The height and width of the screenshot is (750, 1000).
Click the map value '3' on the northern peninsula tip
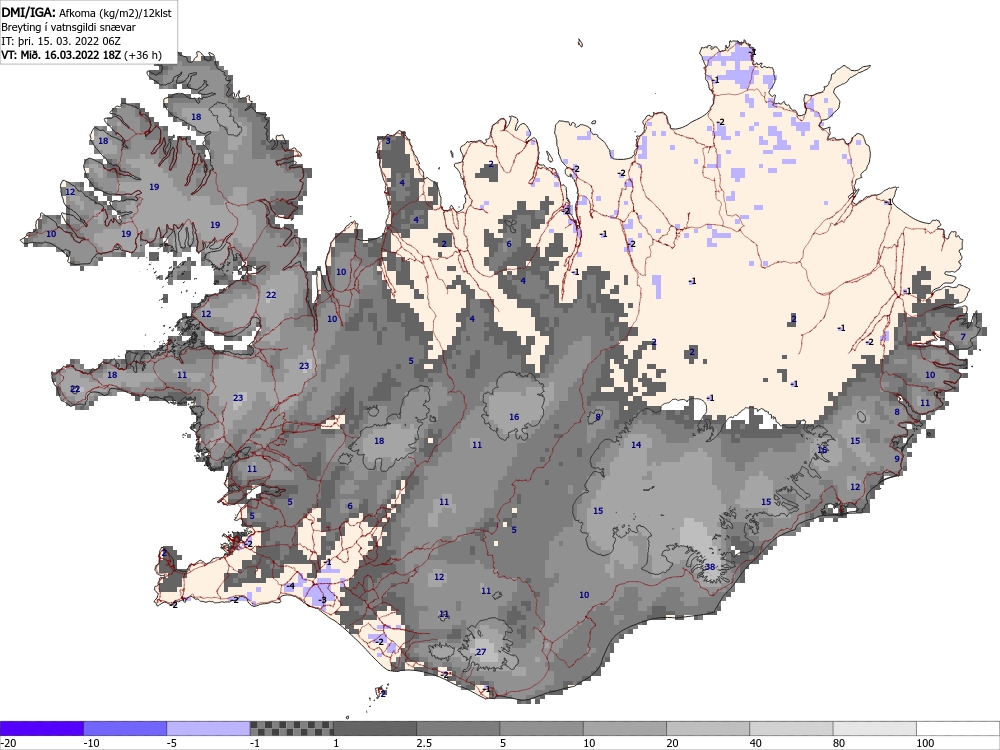(388, 141)
